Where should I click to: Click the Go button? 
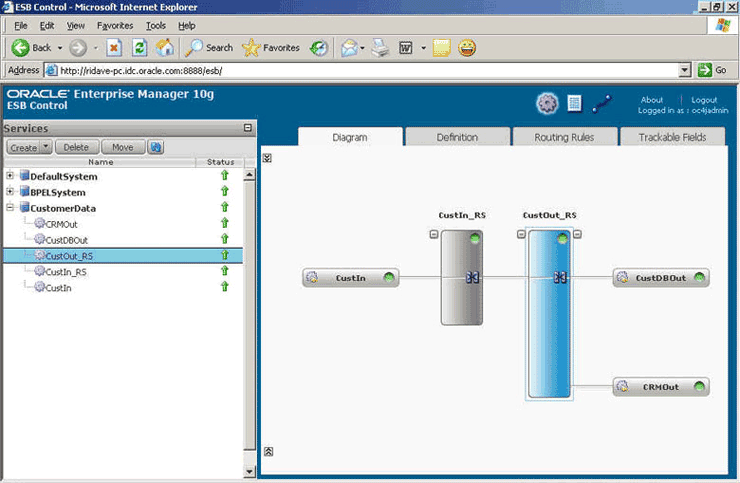coord(712,70)
